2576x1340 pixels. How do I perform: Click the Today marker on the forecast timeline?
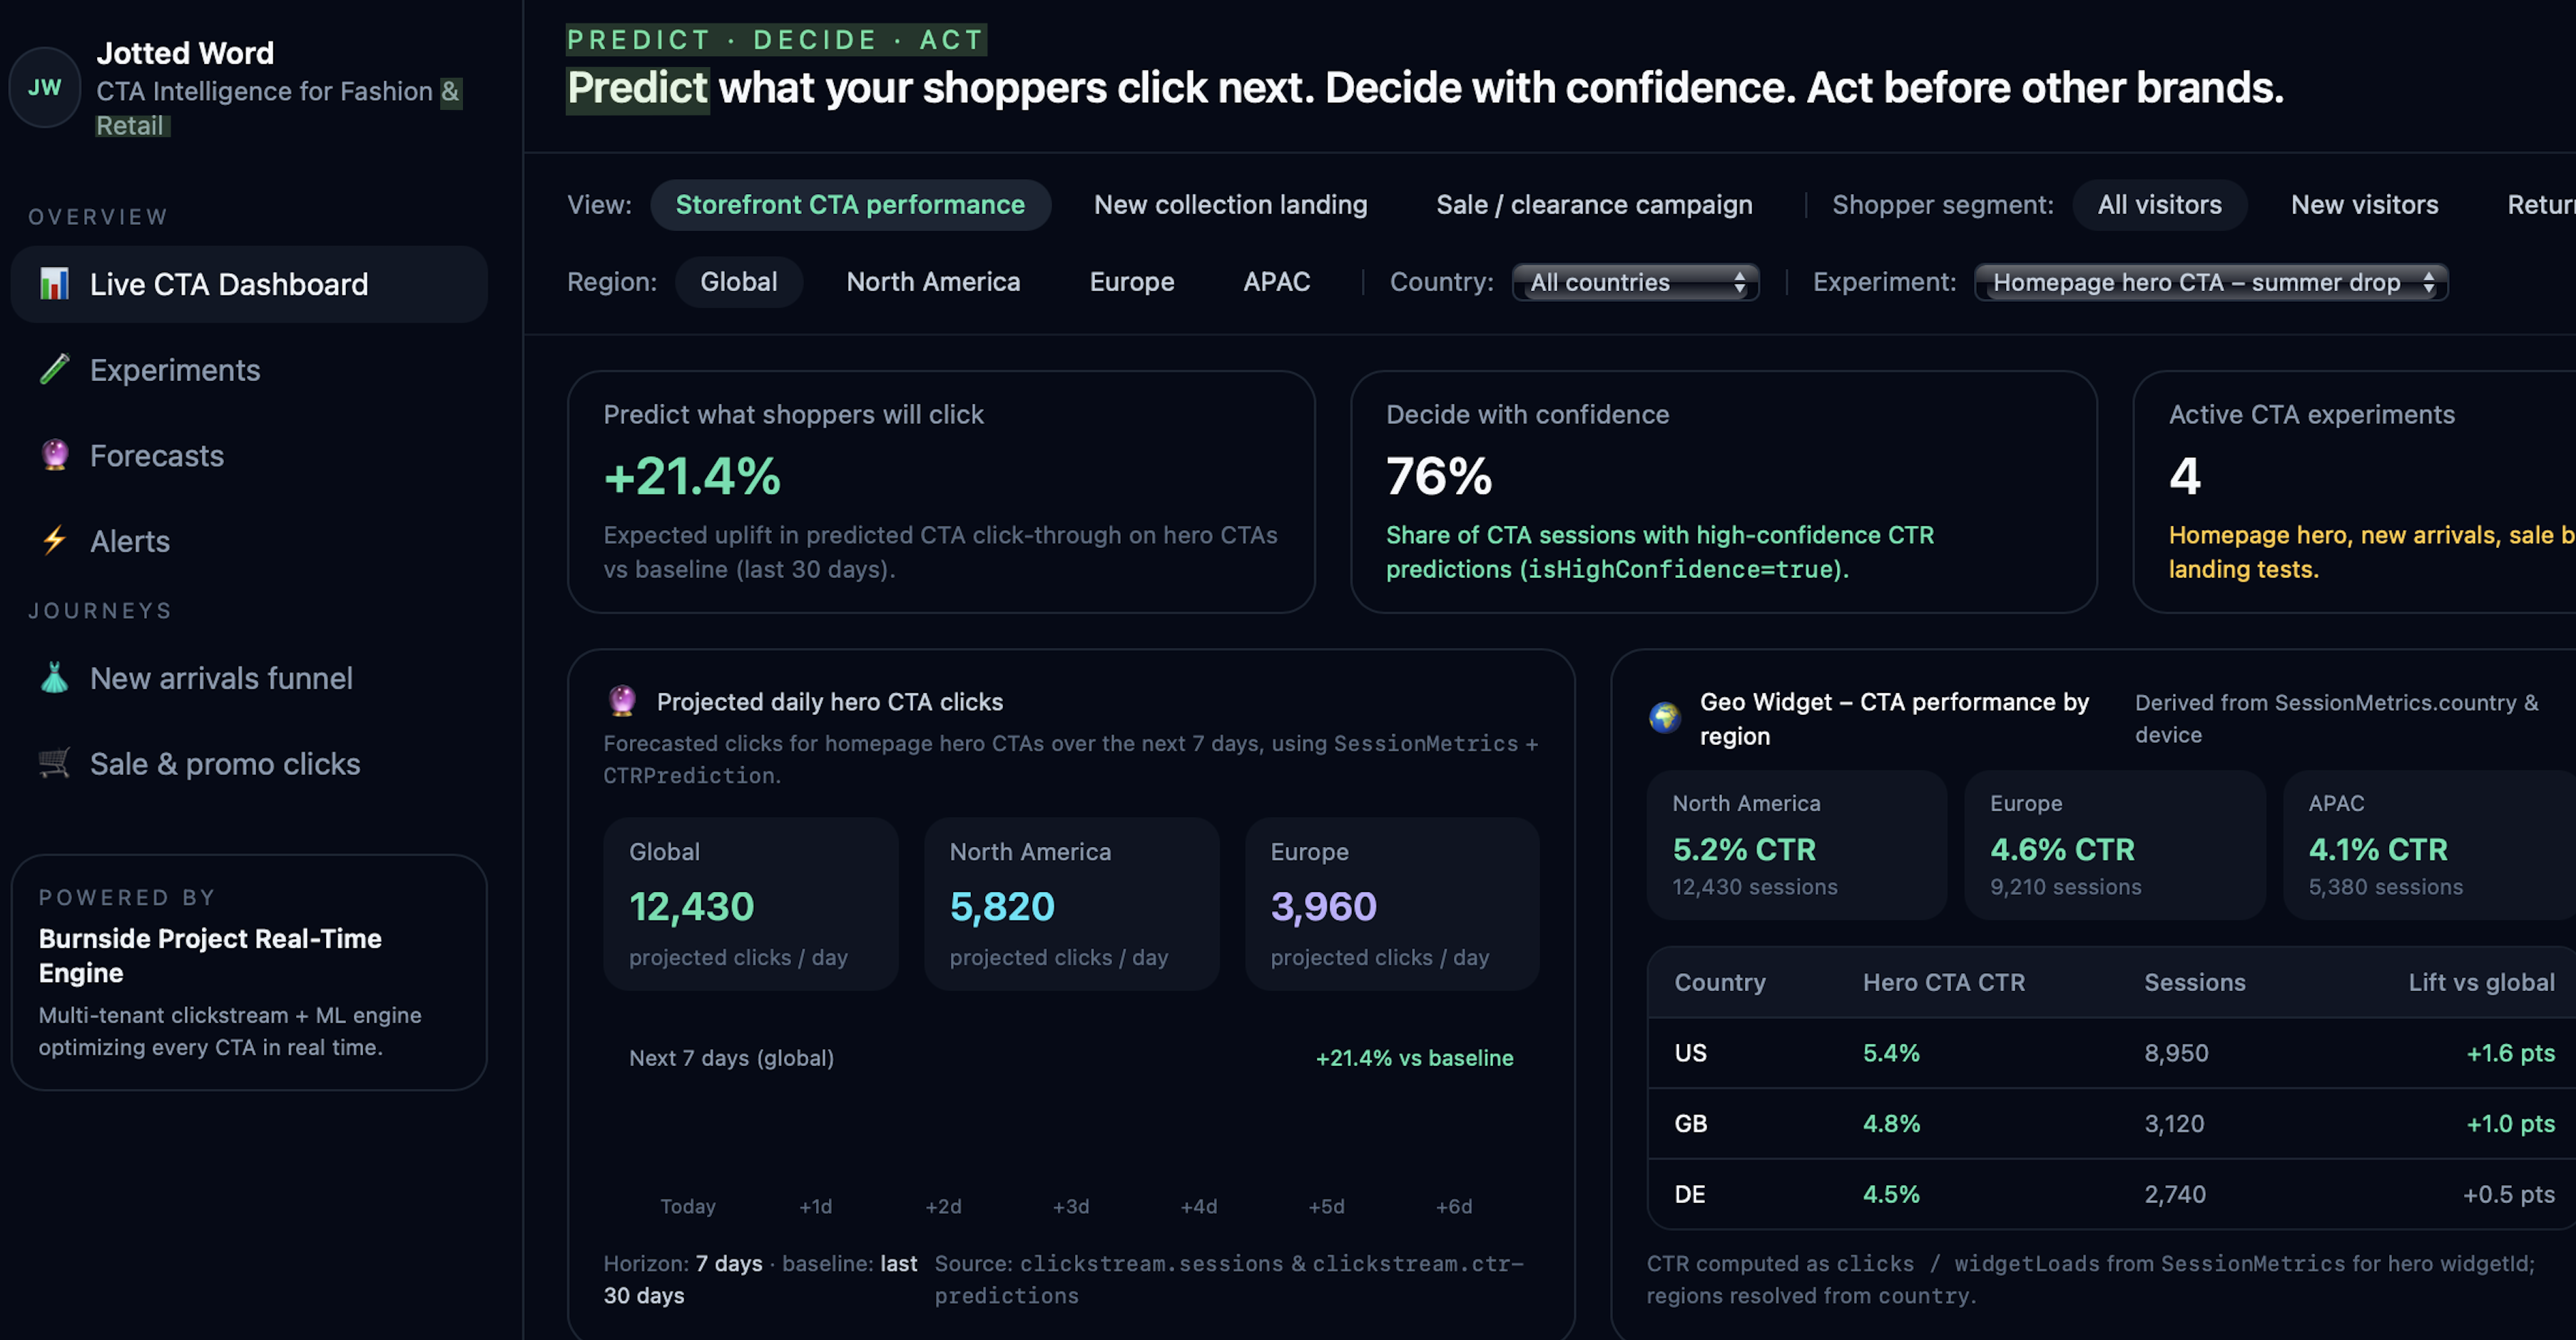tap(687, 1206)
